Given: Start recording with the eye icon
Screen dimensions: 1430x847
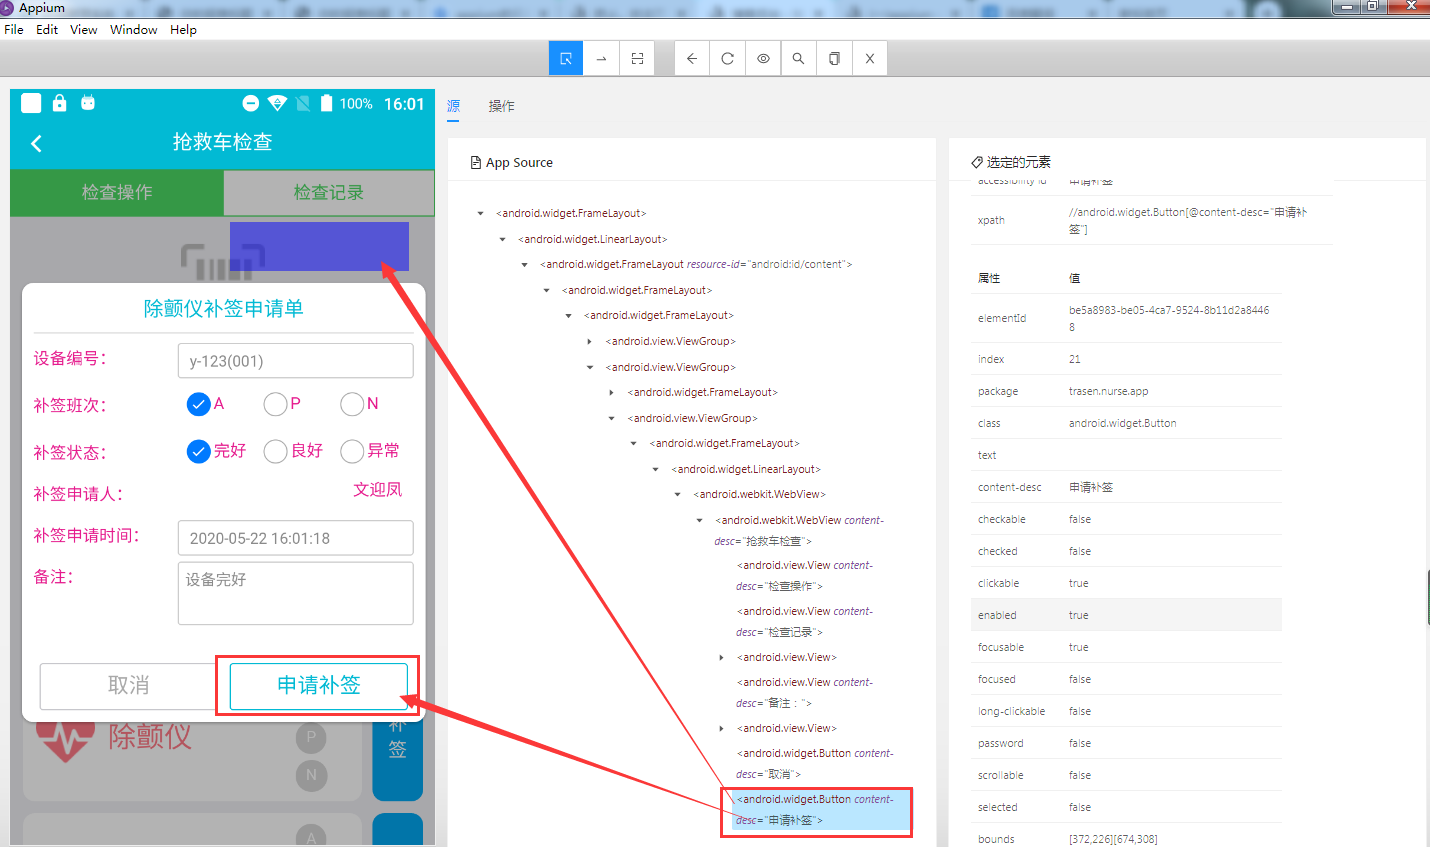Looking at the screenshot, I should pyautogui.click(x=763, y=59).
